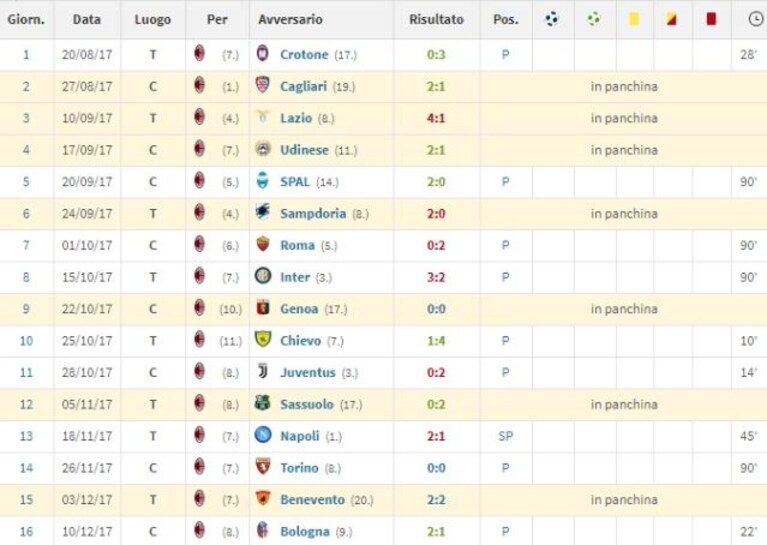Click the minutes played clock icon

(x=756, y=19)
